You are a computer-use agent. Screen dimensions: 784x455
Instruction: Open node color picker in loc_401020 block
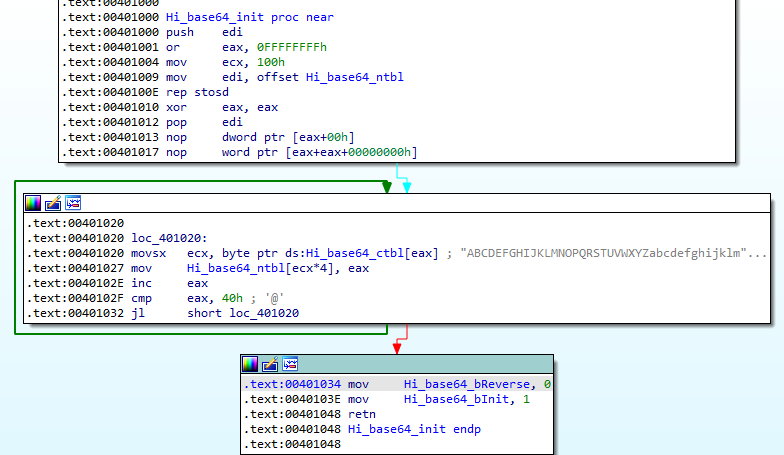pos(33,203)
